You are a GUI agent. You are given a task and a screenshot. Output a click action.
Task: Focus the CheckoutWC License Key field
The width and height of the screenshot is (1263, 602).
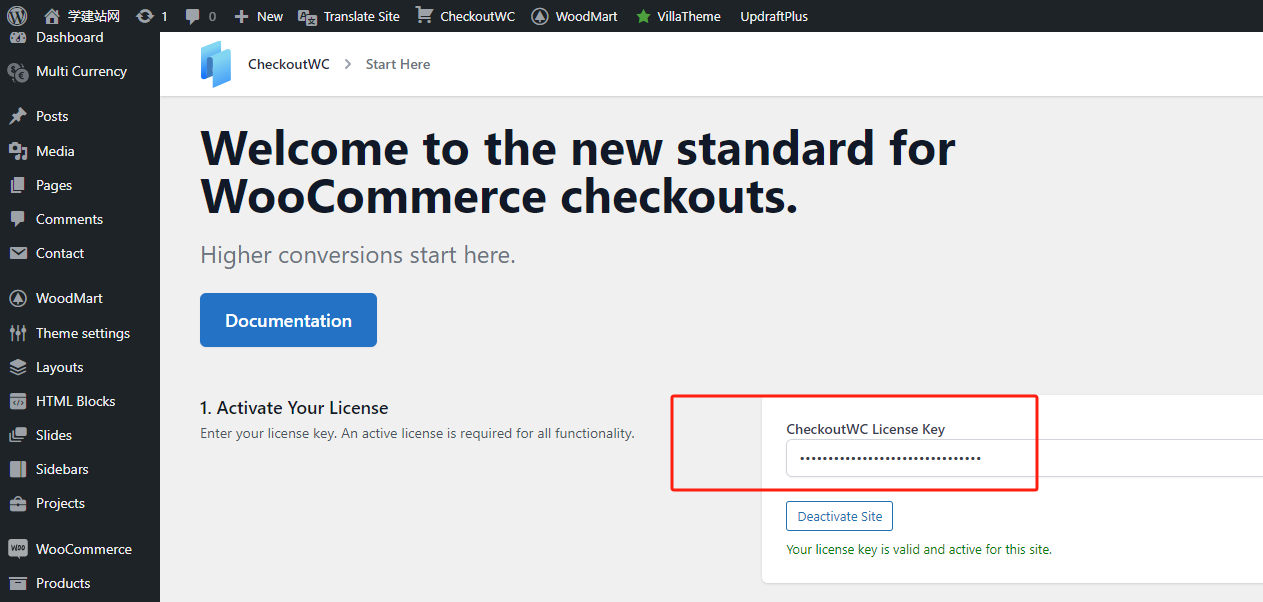(x=1024, y=458)
